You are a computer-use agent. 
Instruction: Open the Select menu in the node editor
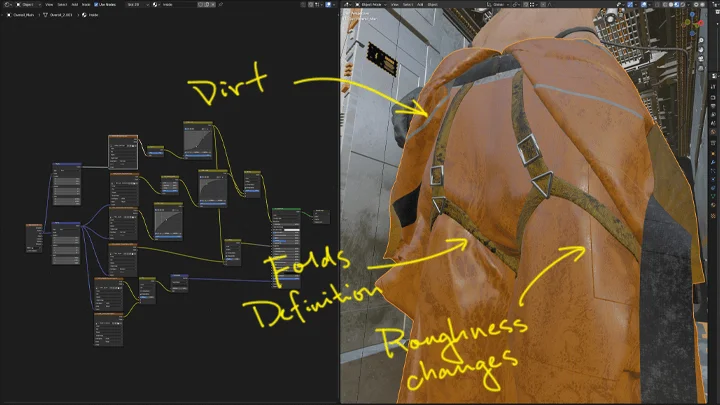(62, 5)
